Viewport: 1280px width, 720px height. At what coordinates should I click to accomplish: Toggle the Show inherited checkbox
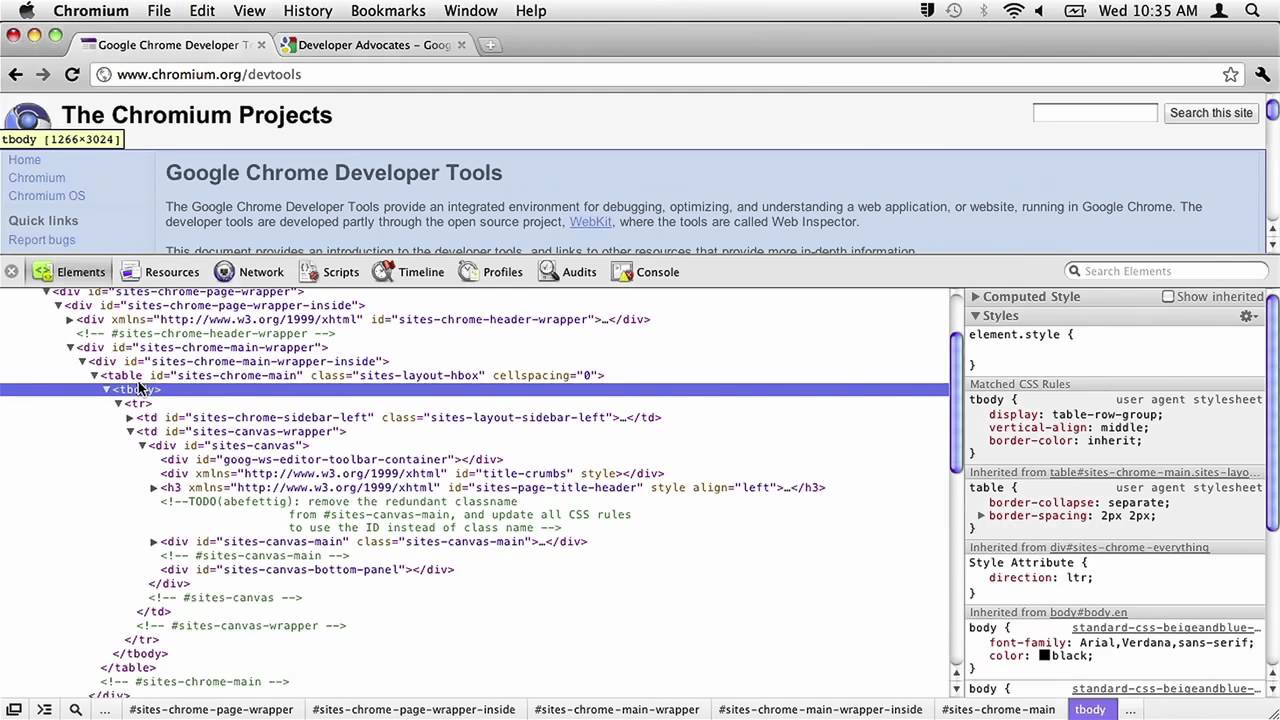pos(1168,297)
